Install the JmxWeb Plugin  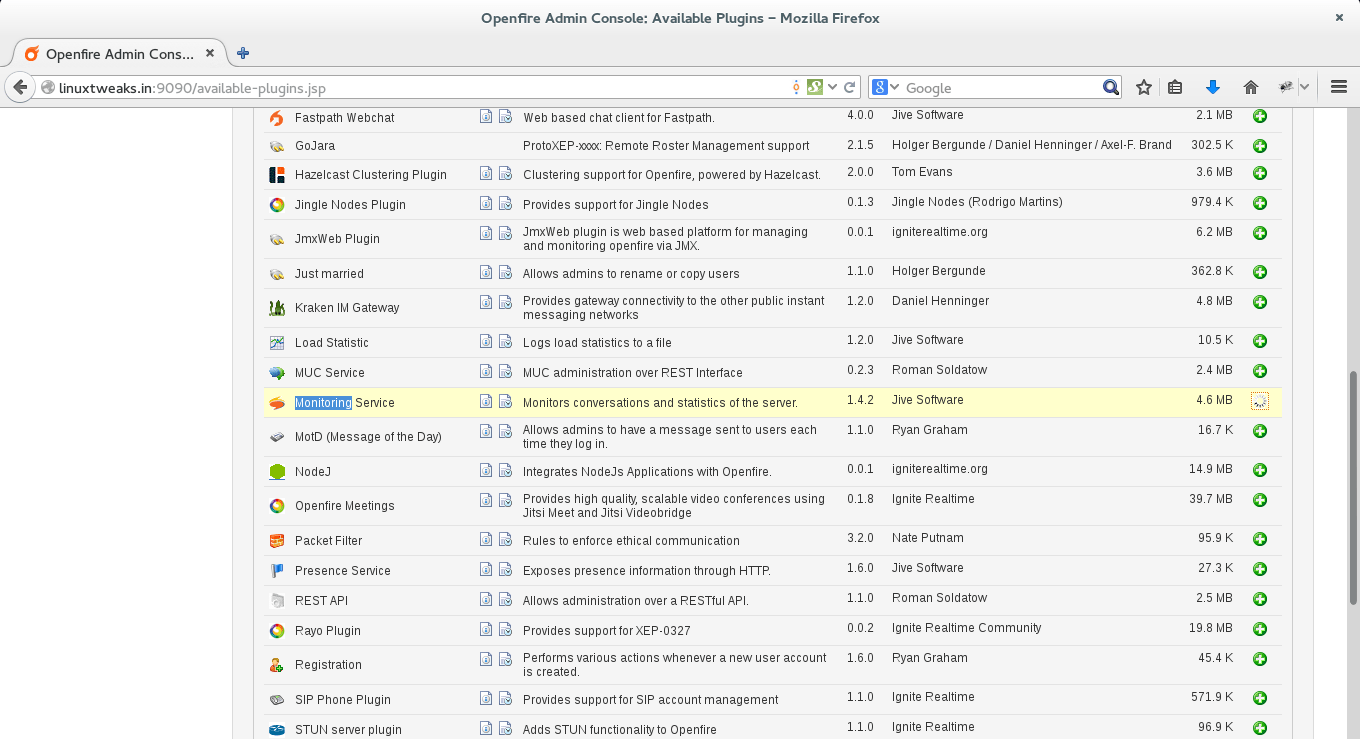1260,234
